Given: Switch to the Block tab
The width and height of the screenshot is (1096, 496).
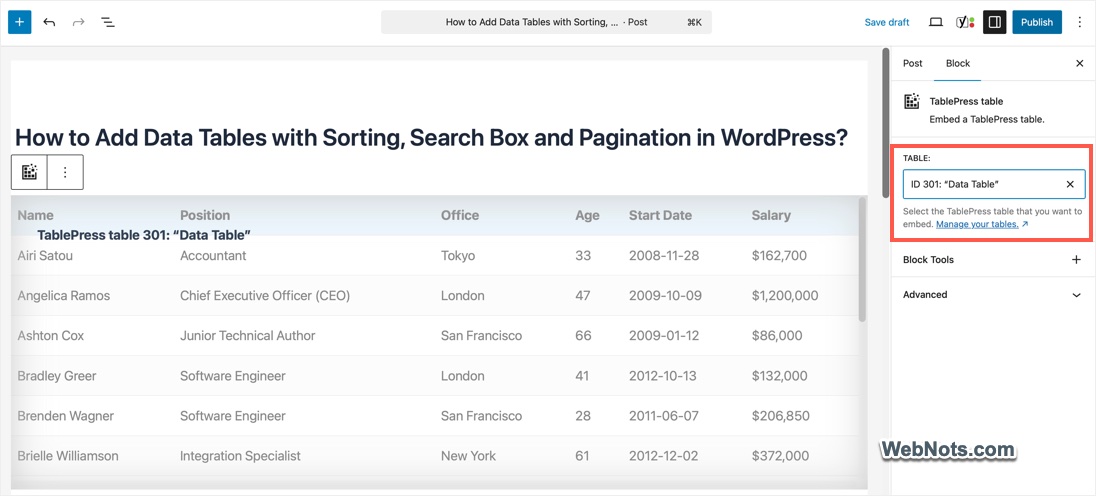Looking at the screenshot, I should [x=958, y=64].
